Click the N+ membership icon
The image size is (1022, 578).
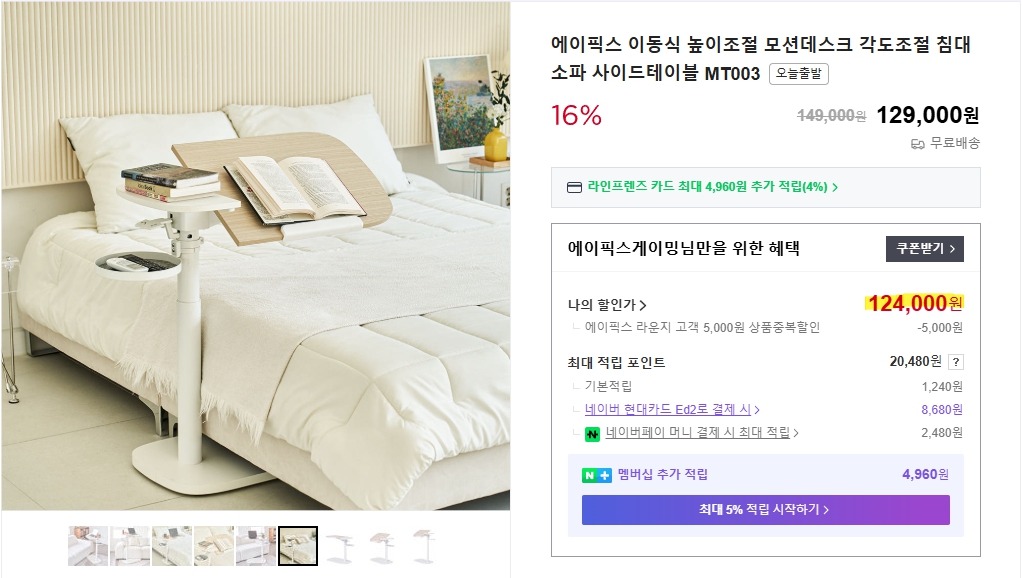coord(596,475)
